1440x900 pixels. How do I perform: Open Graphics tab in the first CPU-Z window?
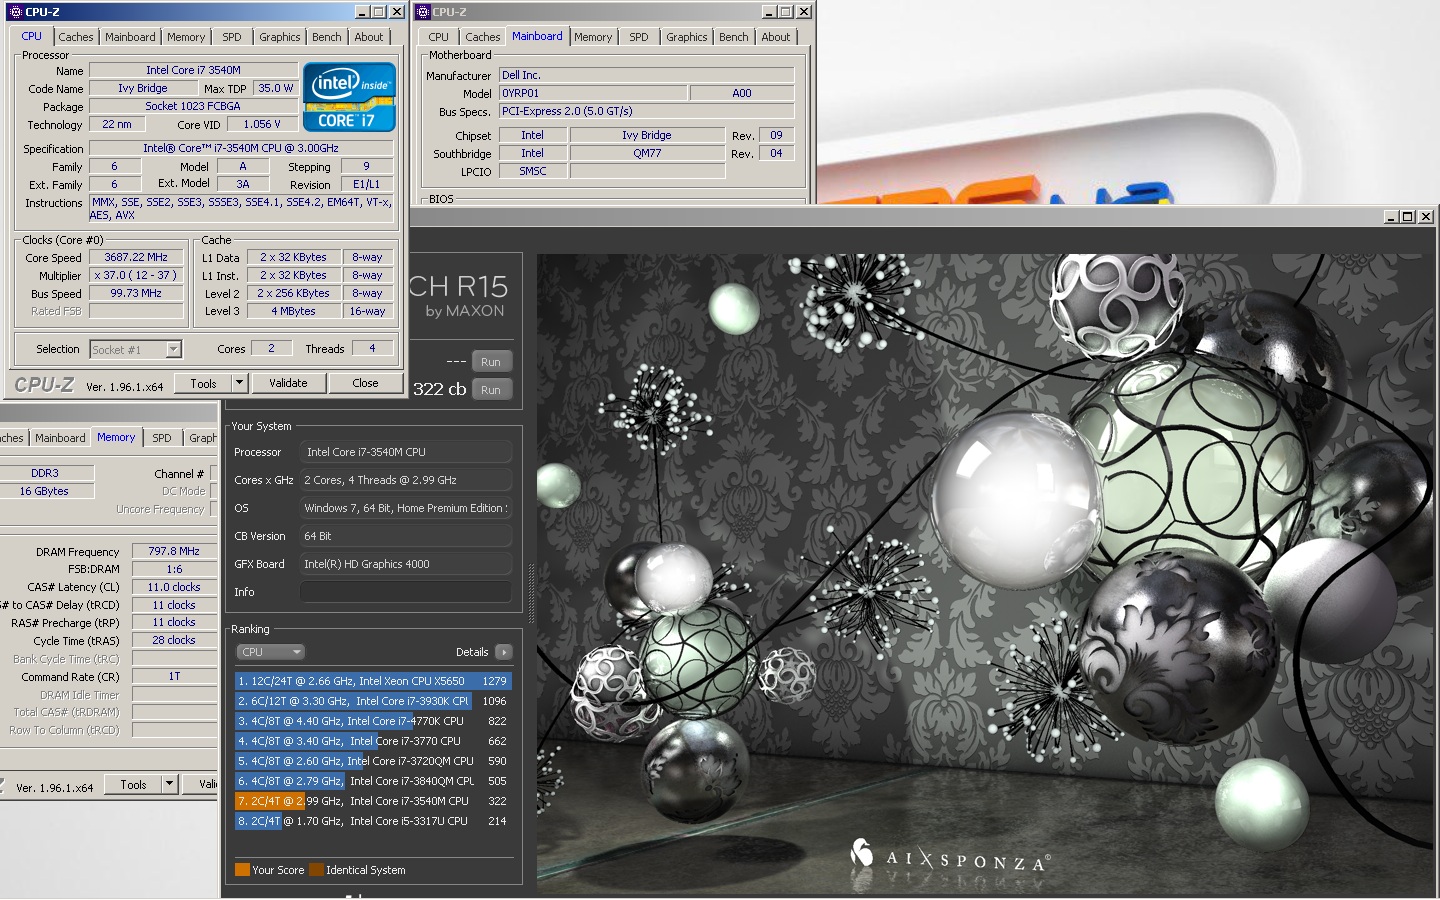click(x=280, y=37)
